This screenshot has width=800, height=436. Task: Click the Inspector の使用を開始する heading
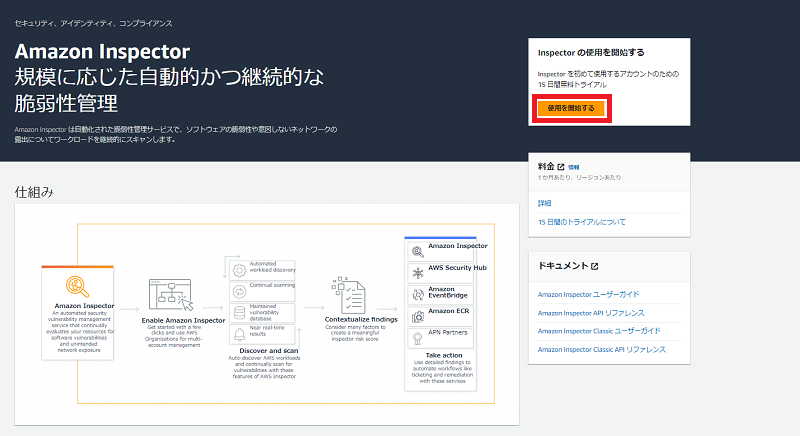click(591, 53)
